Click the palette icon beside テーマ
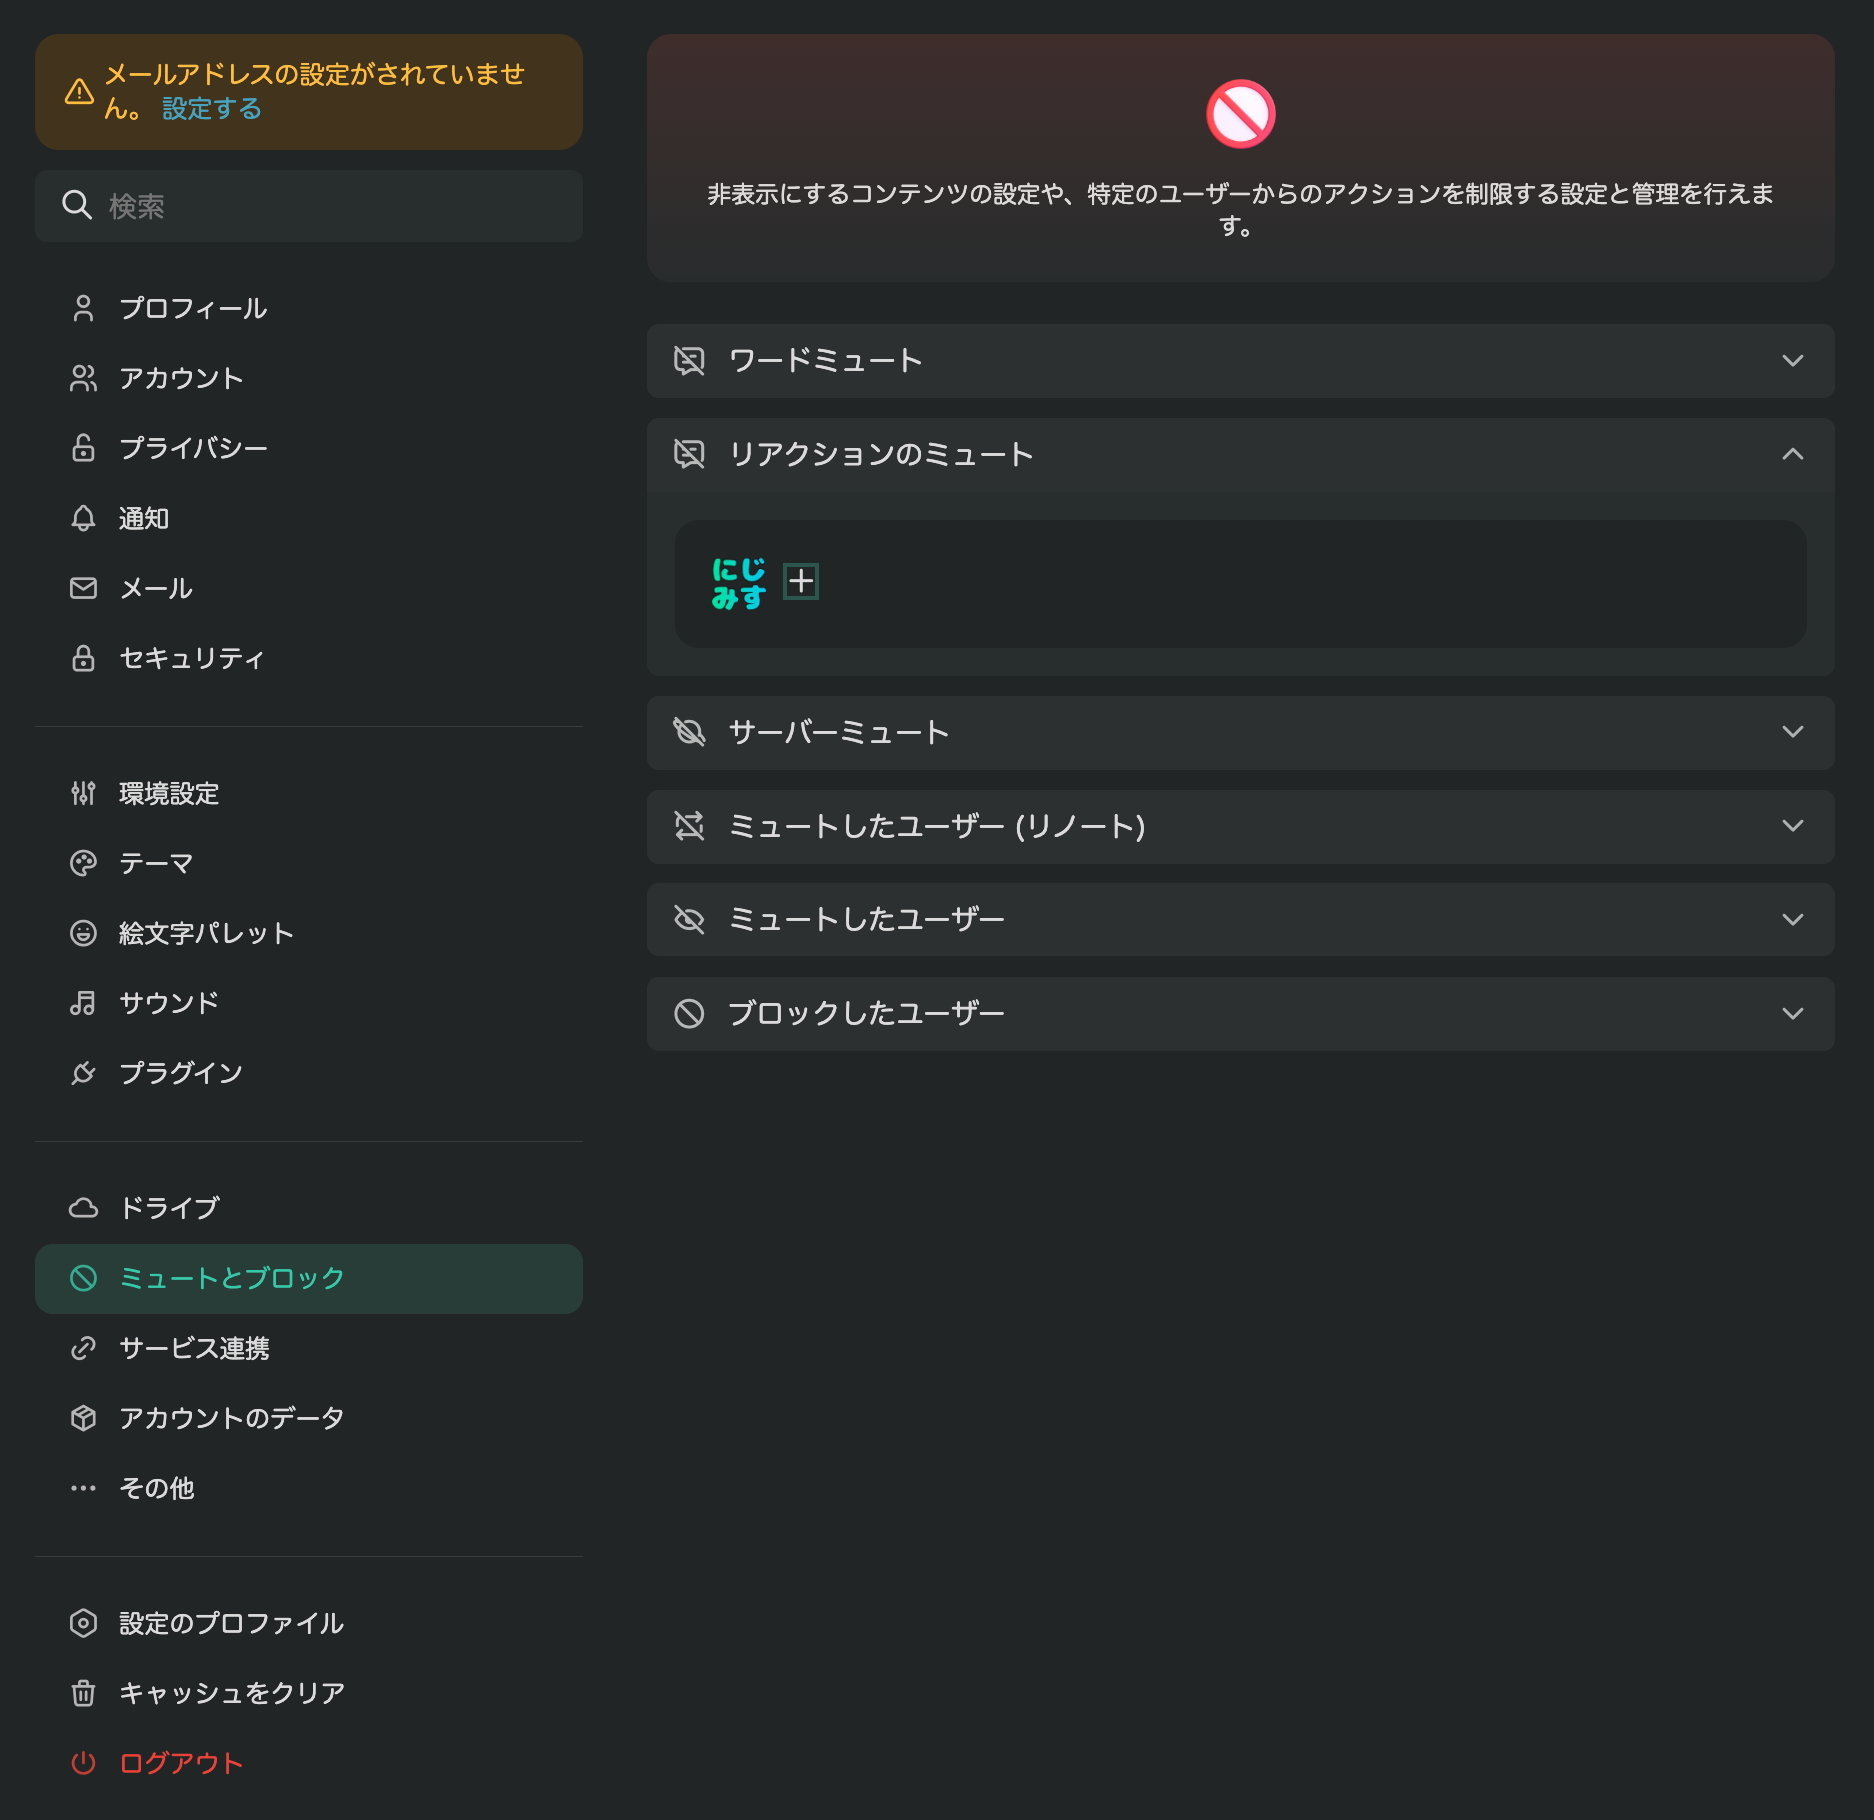 pos(83,863)
